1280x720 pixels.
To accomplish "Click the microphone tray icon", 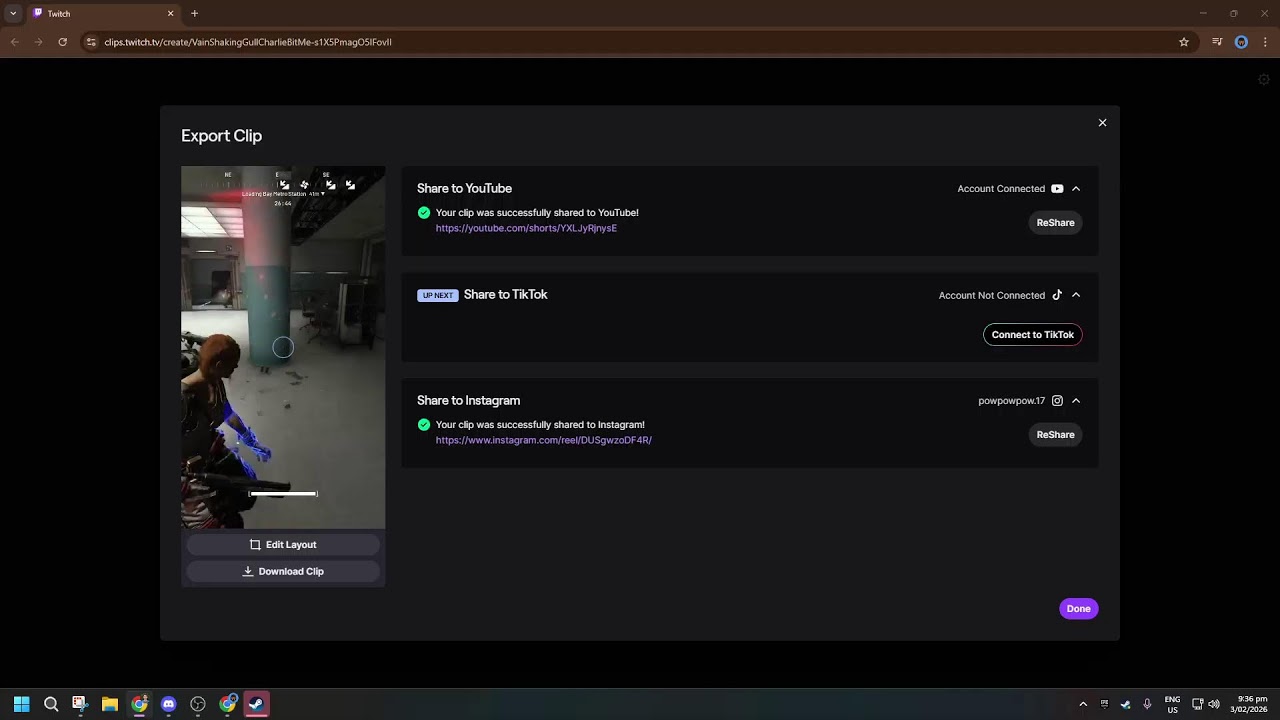I will [1147, 704].
